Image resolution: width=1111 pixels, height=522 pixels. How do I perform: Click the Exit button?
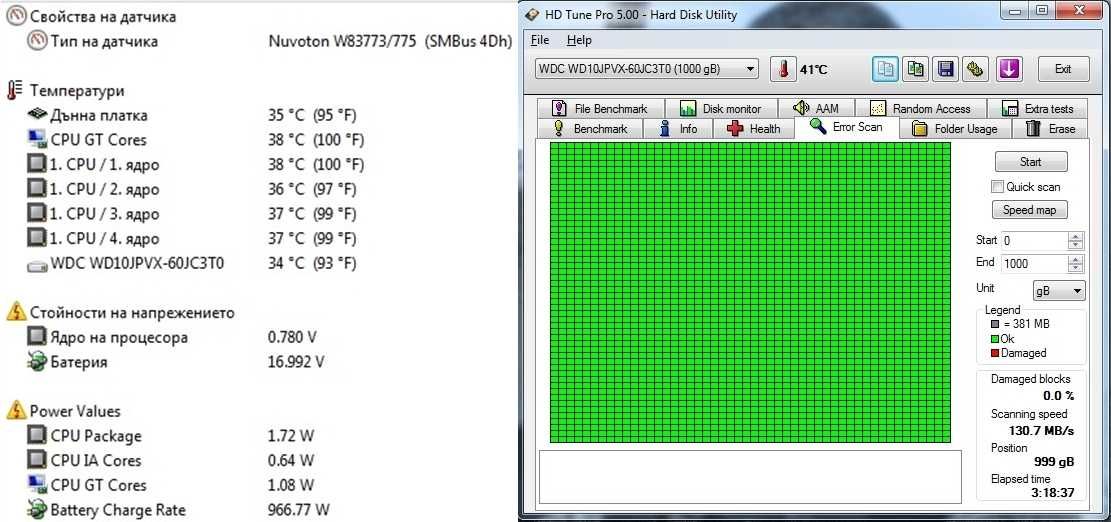point(1063,69)
